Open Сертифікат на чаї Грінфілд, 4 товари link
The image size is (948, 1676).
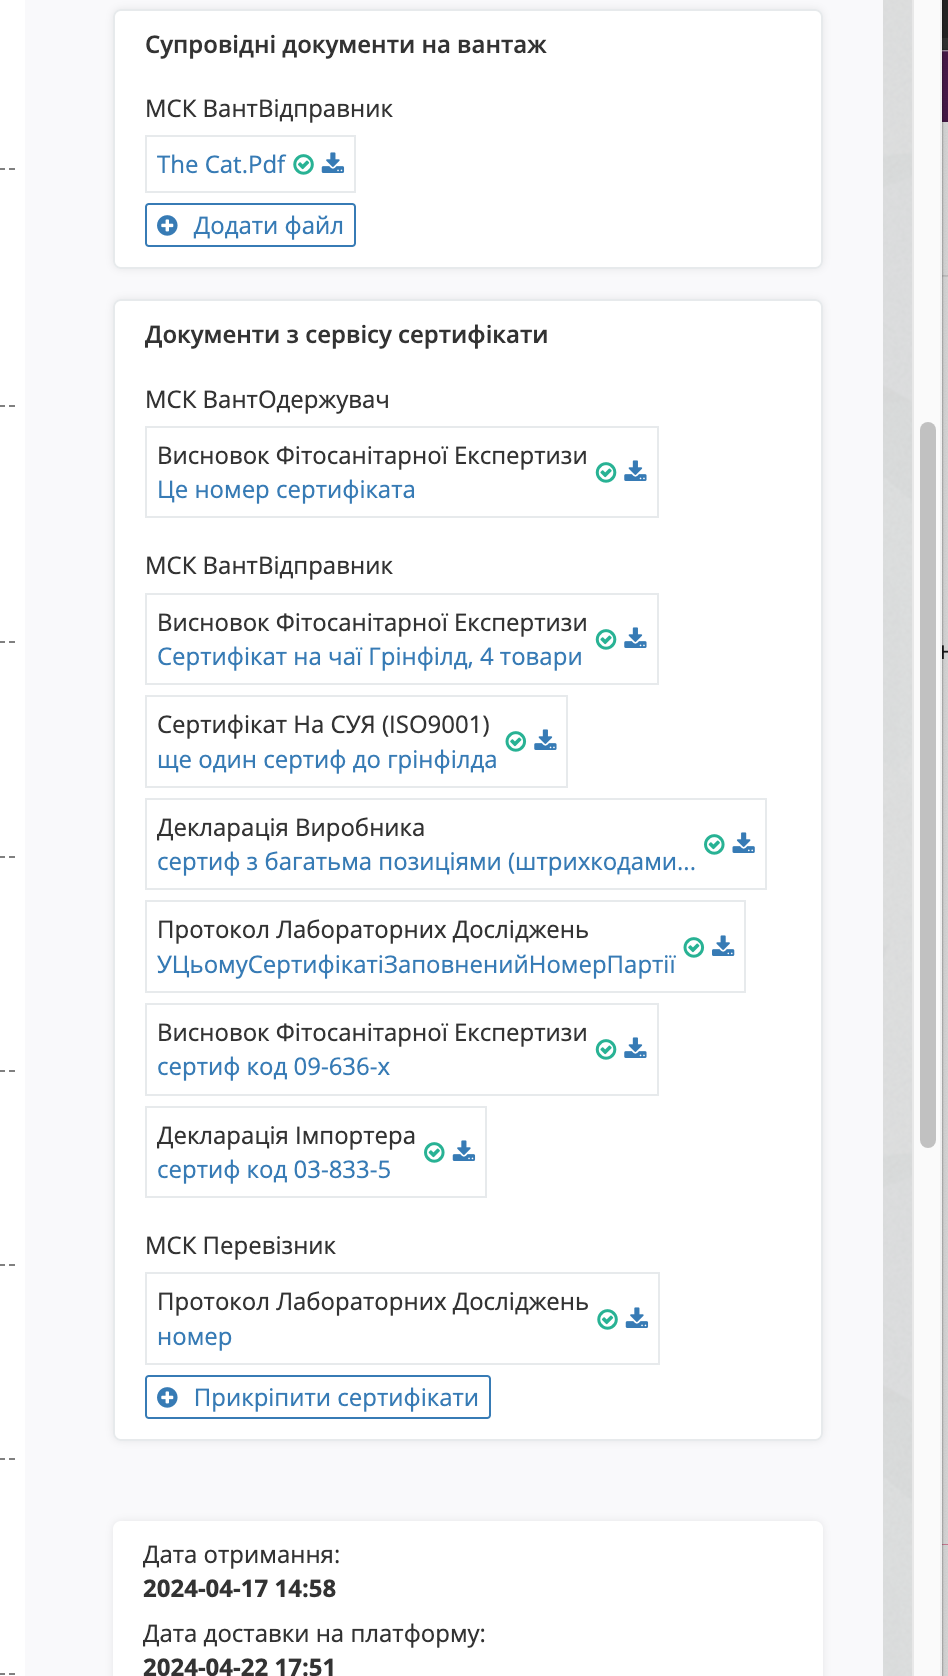point(370,657)
